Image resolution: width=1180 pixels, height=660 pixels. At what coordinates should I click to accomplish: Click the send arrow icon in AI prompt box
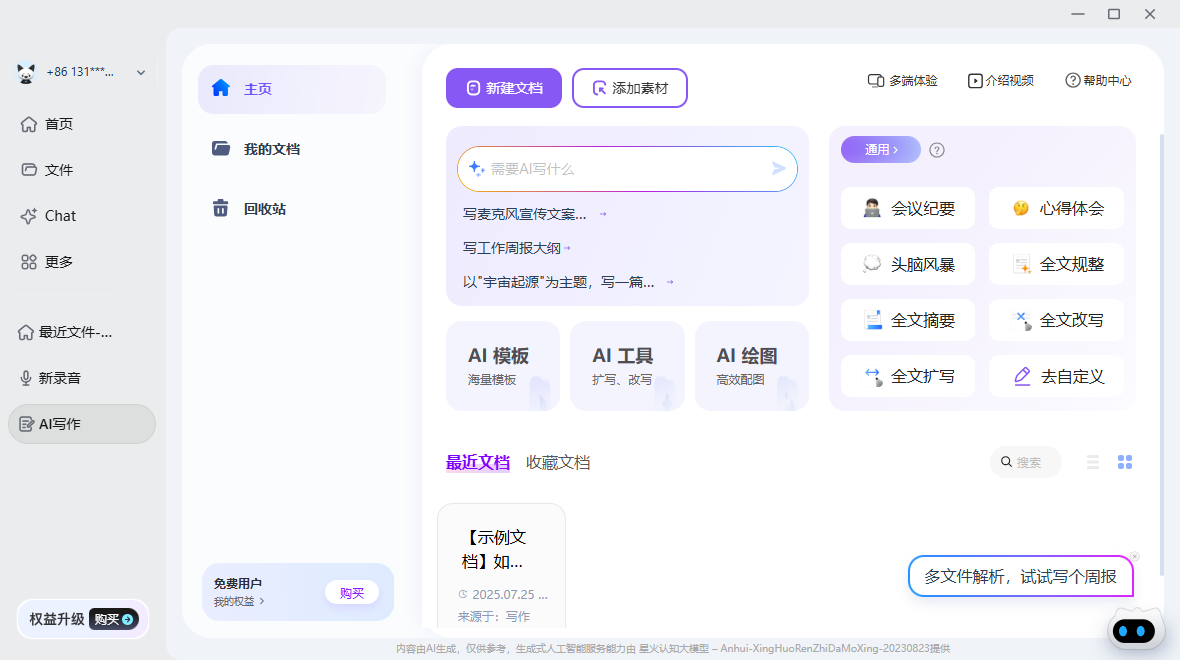(x=779, y=169)
